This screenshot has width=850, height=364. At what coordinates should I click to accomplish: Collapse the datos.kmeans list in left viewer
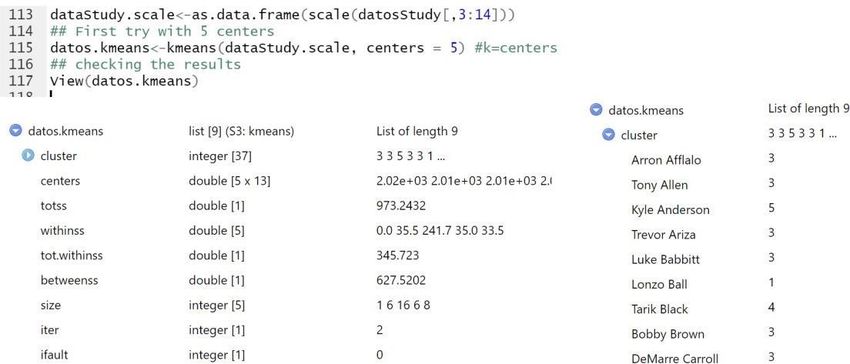[16, 131]
